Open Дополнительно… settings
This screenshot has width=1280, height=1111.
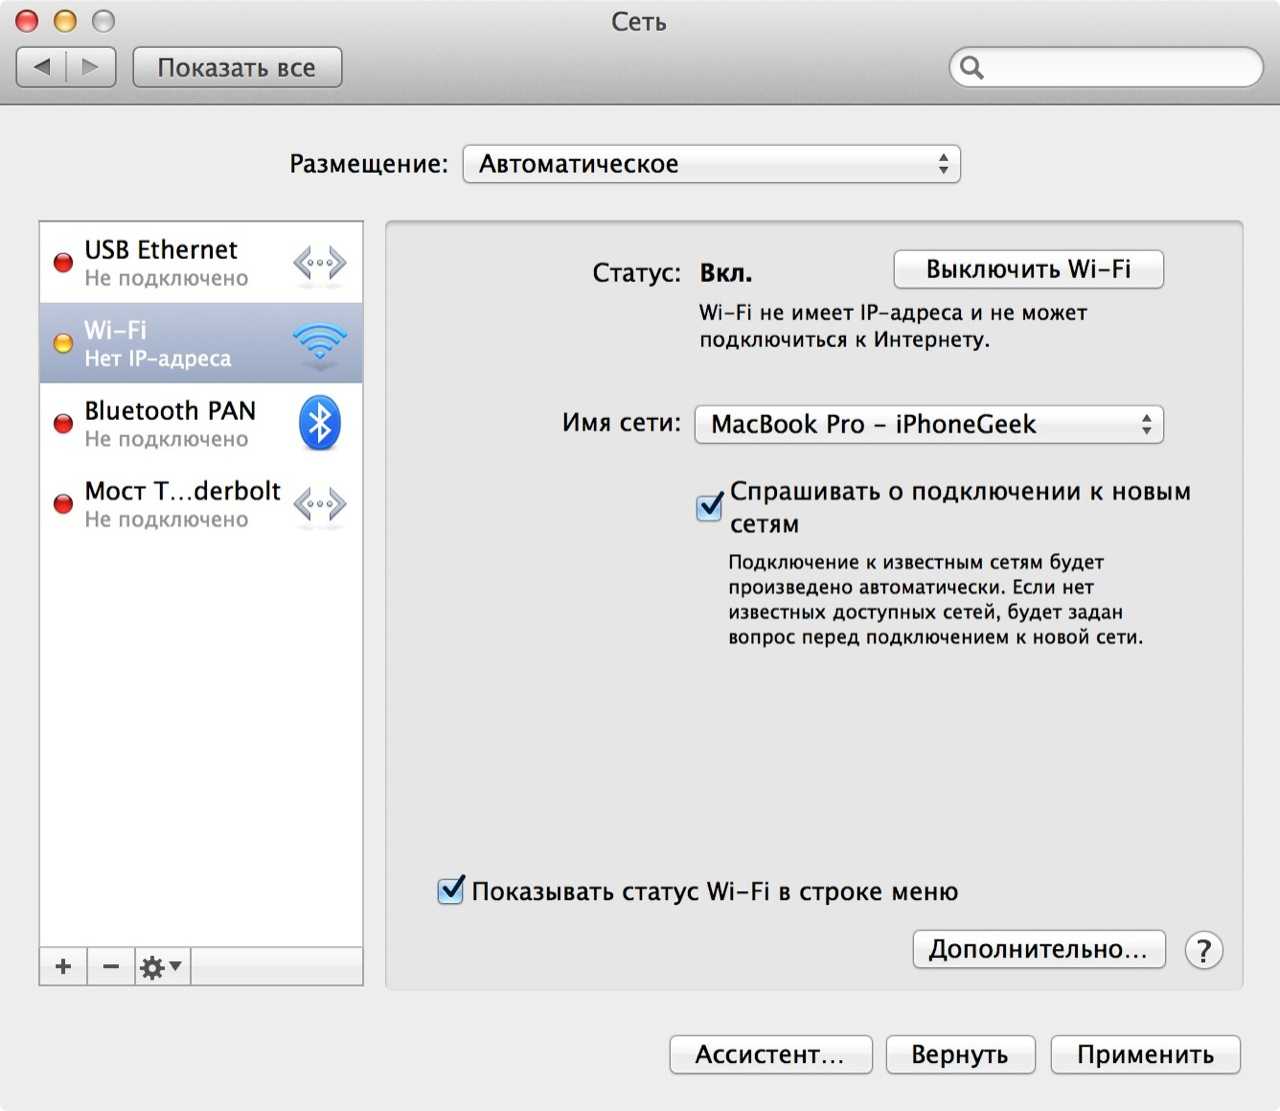(x=1039, y=949)
